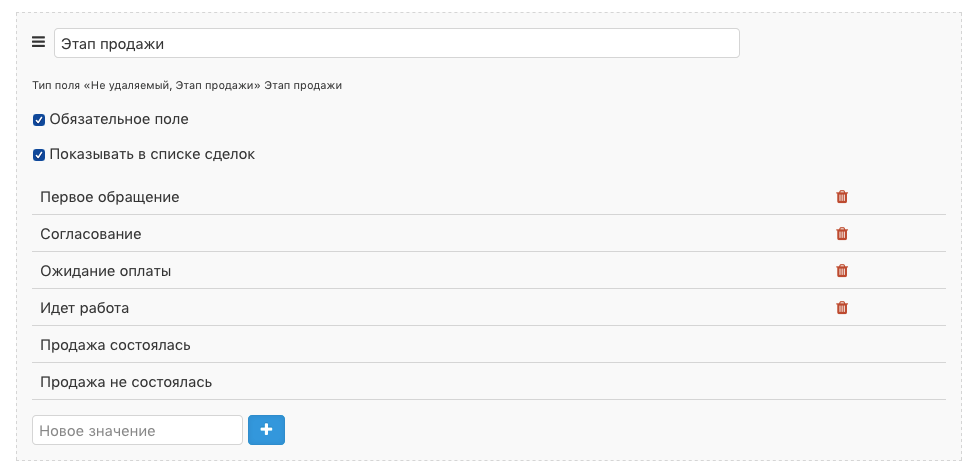Grab the hamburger reorder handle icon
The height and width of the screenshot is (472, 980).
pyautogui.click(x=39, y=43)
